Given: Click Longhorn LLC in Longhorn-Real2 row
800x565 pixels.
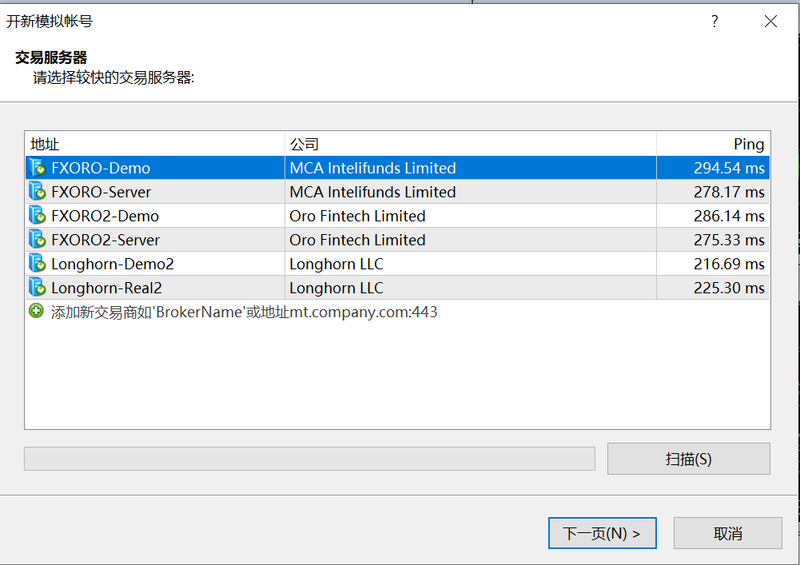Looking at the screenshot, I should (x=336, y=288).
